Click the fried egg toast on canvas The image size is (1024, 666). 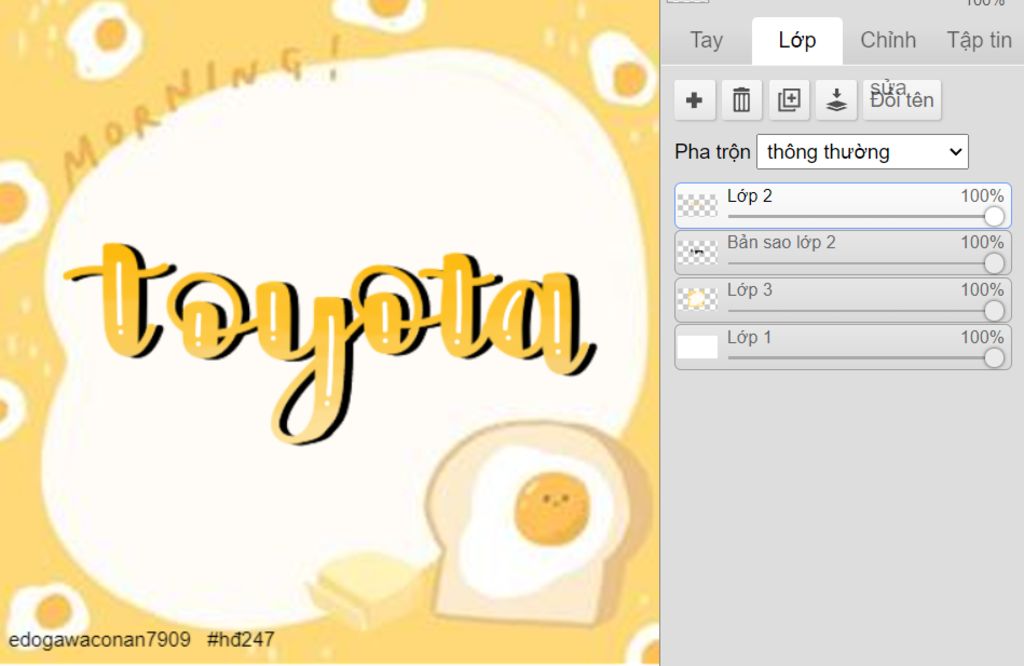click(x=539, y=522)
